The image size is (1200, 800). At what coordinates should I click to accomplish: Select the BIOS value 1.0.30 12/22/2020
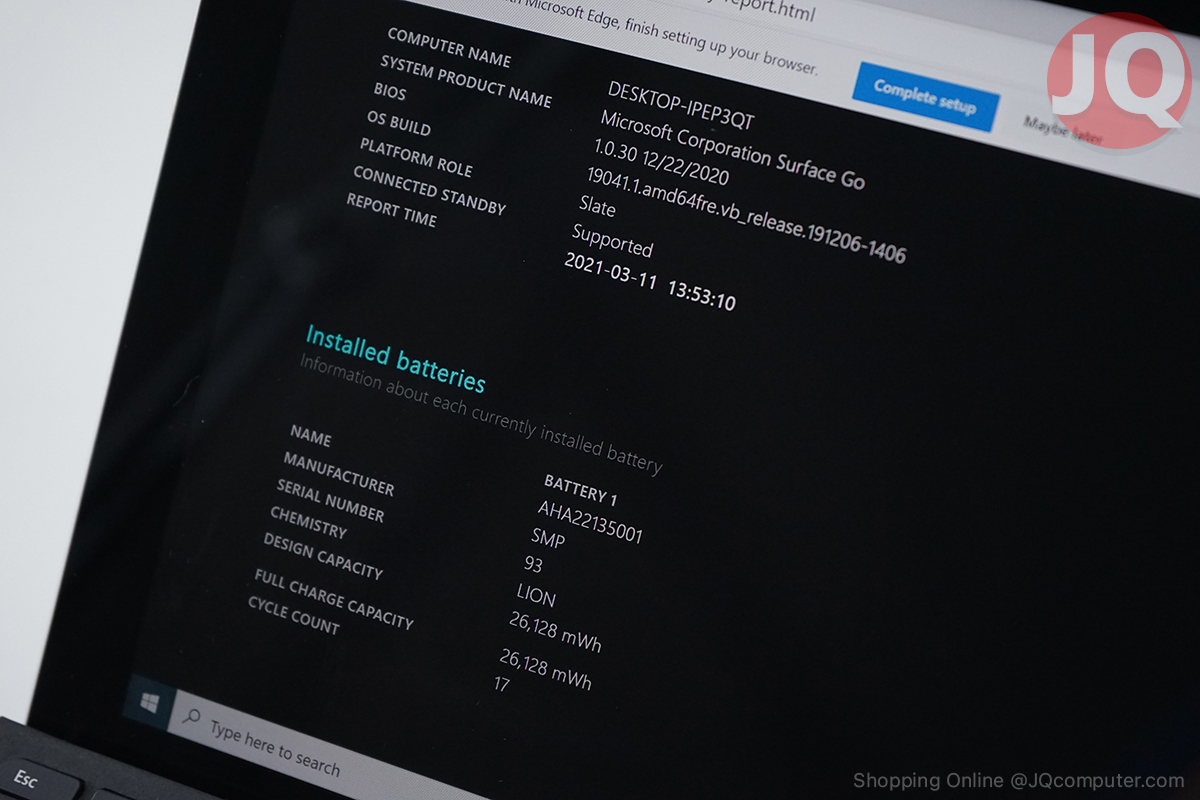click(661, 163)
